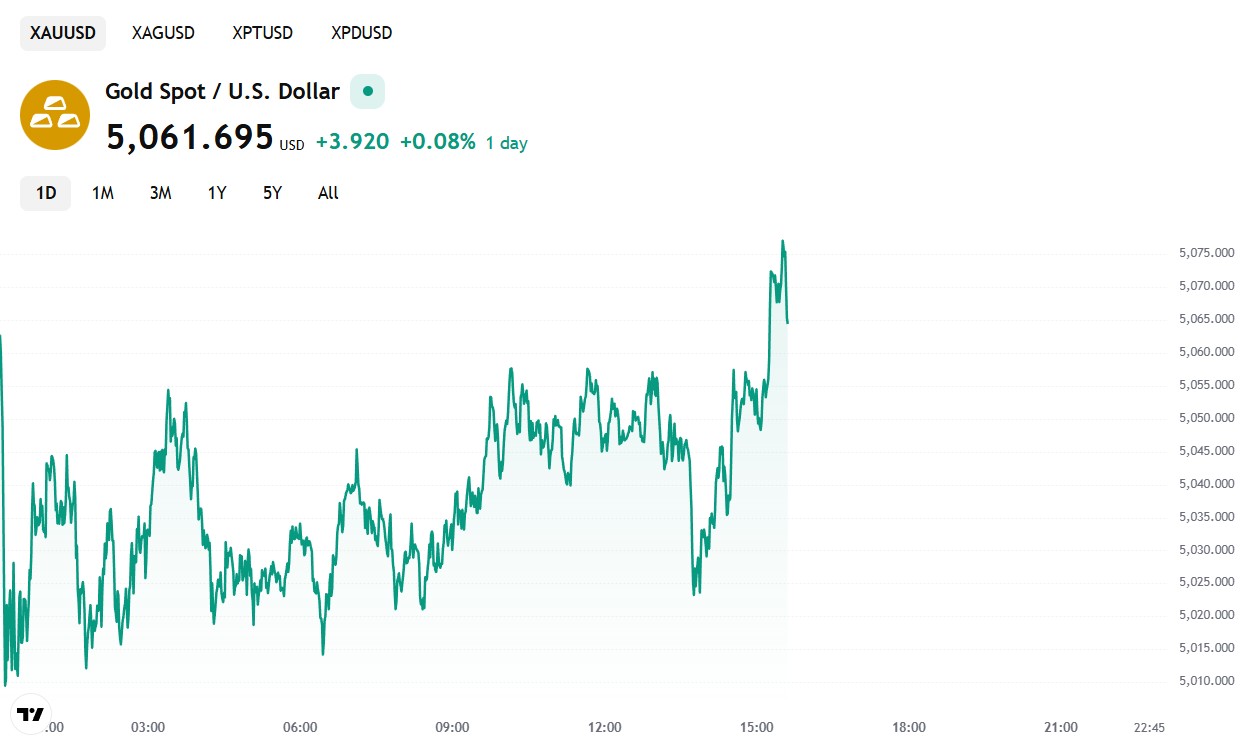Select the All timeframe
The image size is (1240, 740).
[327, 193]
